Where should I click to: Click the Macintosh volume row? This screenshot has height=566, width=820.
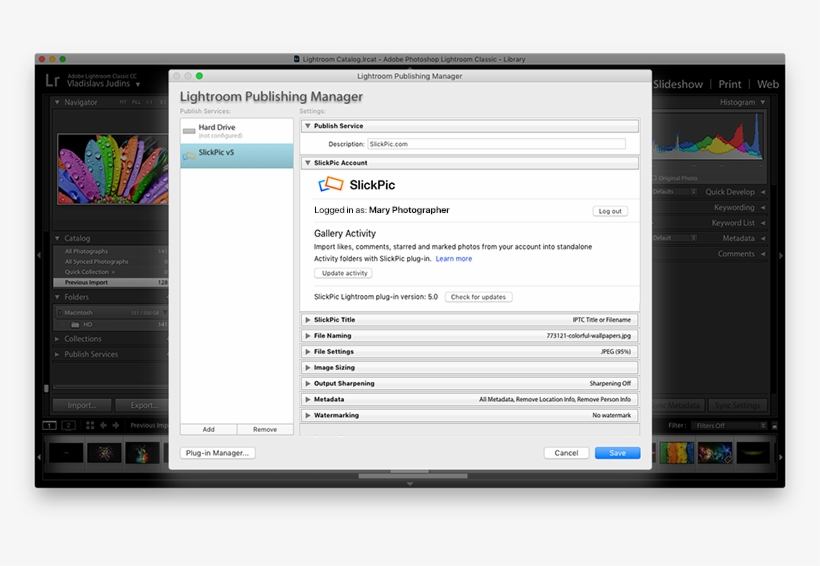coord(111,313)
